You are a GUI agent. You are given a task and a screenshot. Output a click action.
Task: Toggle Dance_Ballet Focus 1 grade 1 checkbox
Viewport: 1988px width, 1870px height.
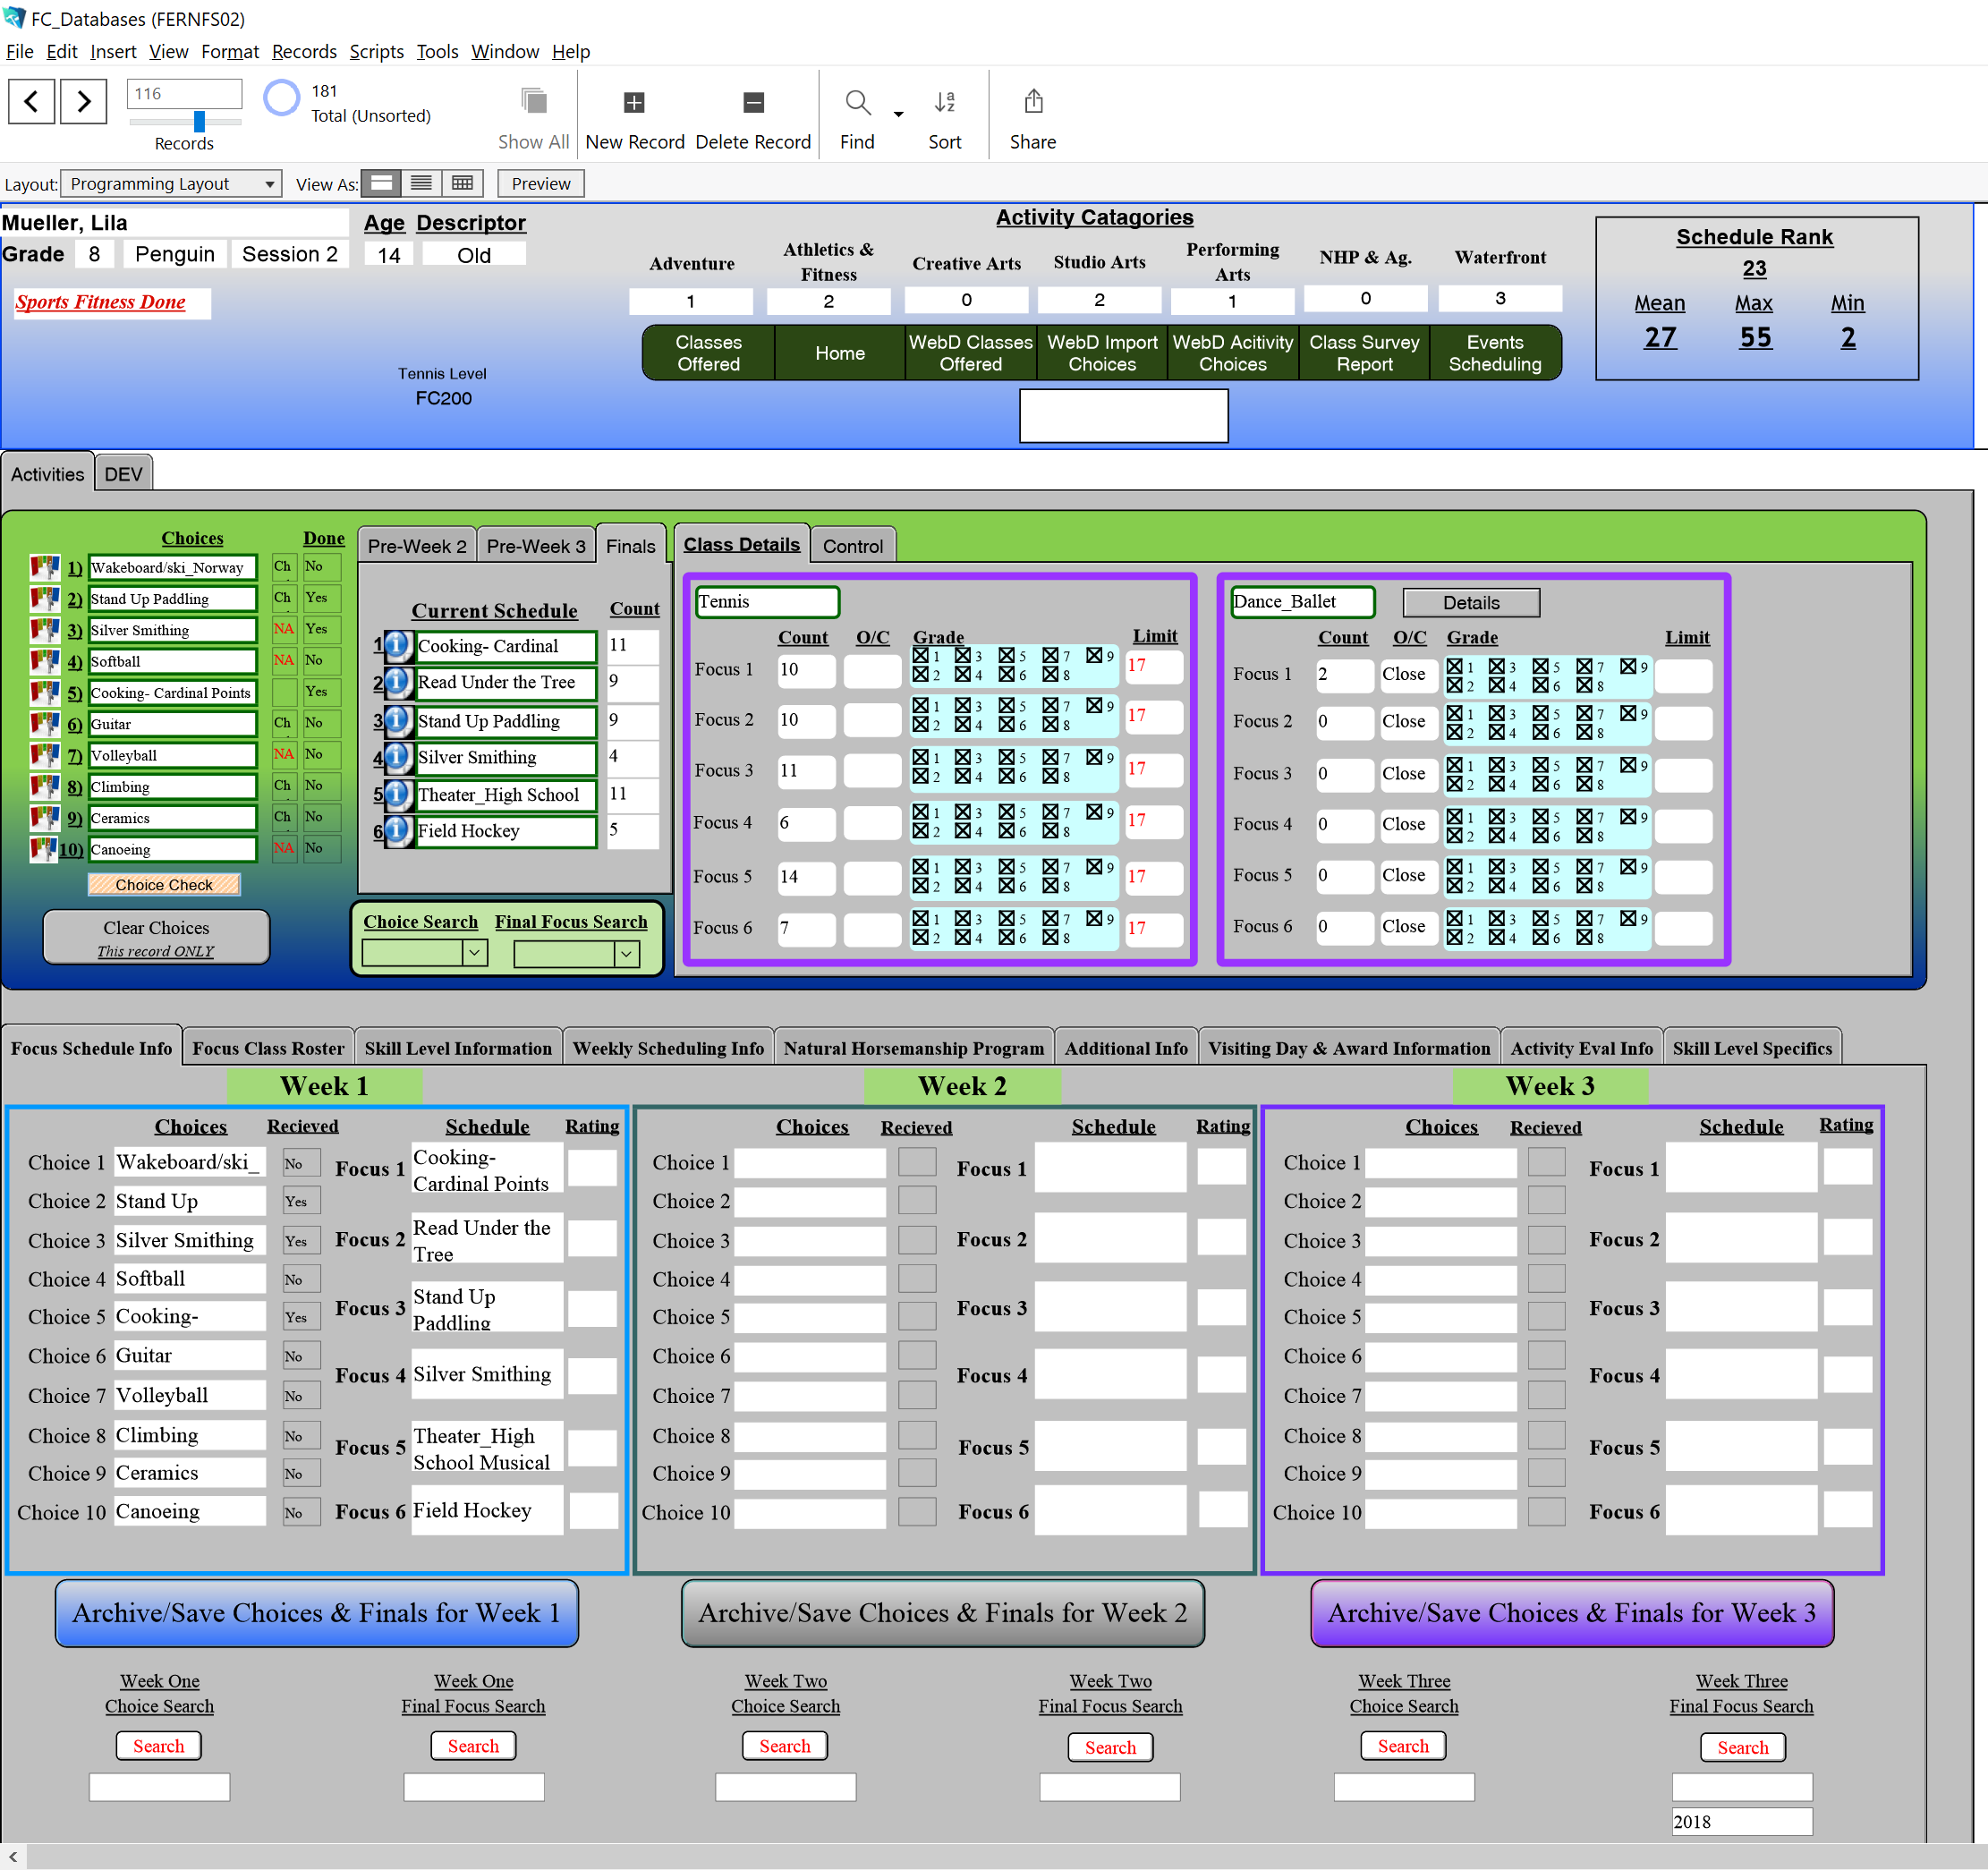pos(1455,667)
